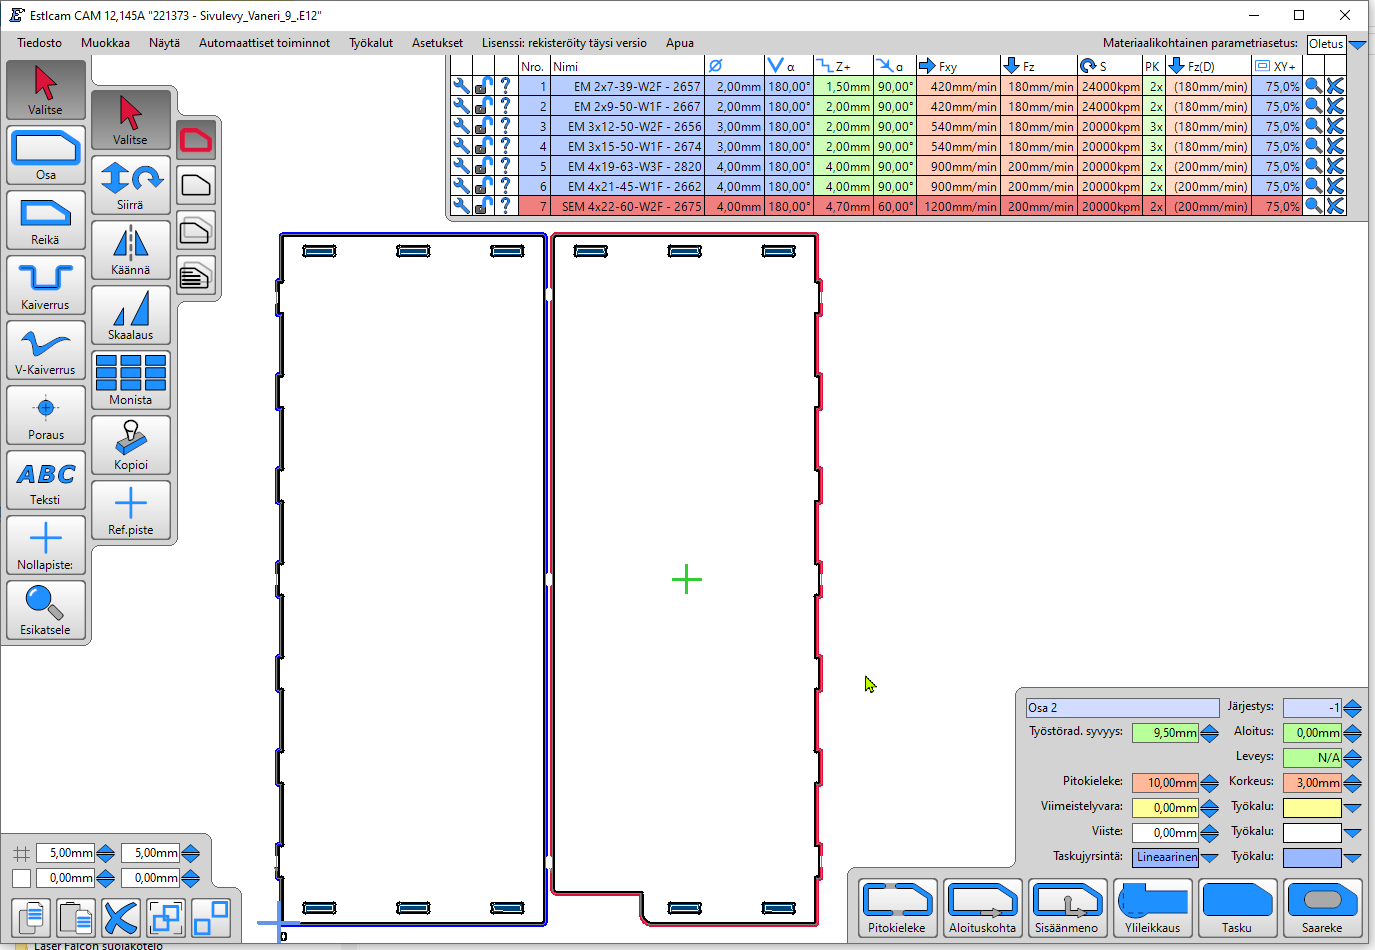Toggle lock icon on EM 3x15-50-W1F row
The width and height of the screenshot is (1375, 950).
click(x=483, y=146)
